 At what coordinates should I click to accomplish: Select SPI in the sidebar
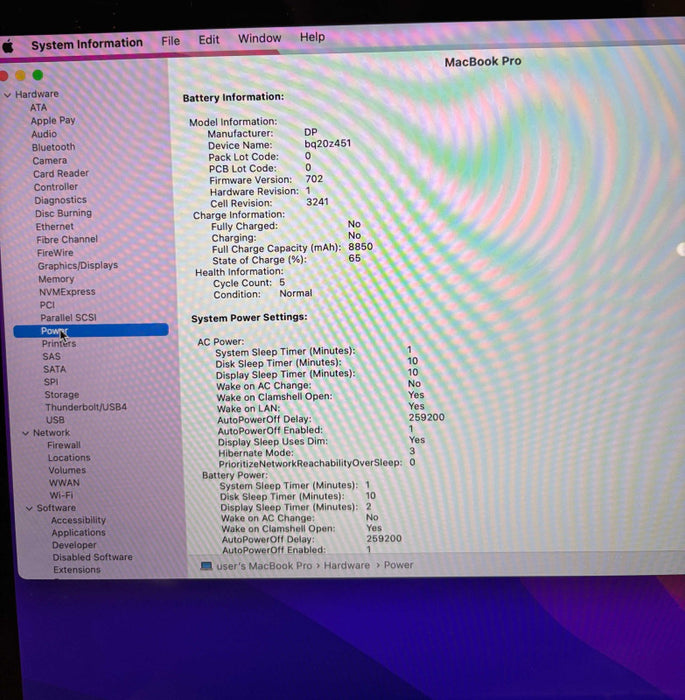(x=51, y=382)
